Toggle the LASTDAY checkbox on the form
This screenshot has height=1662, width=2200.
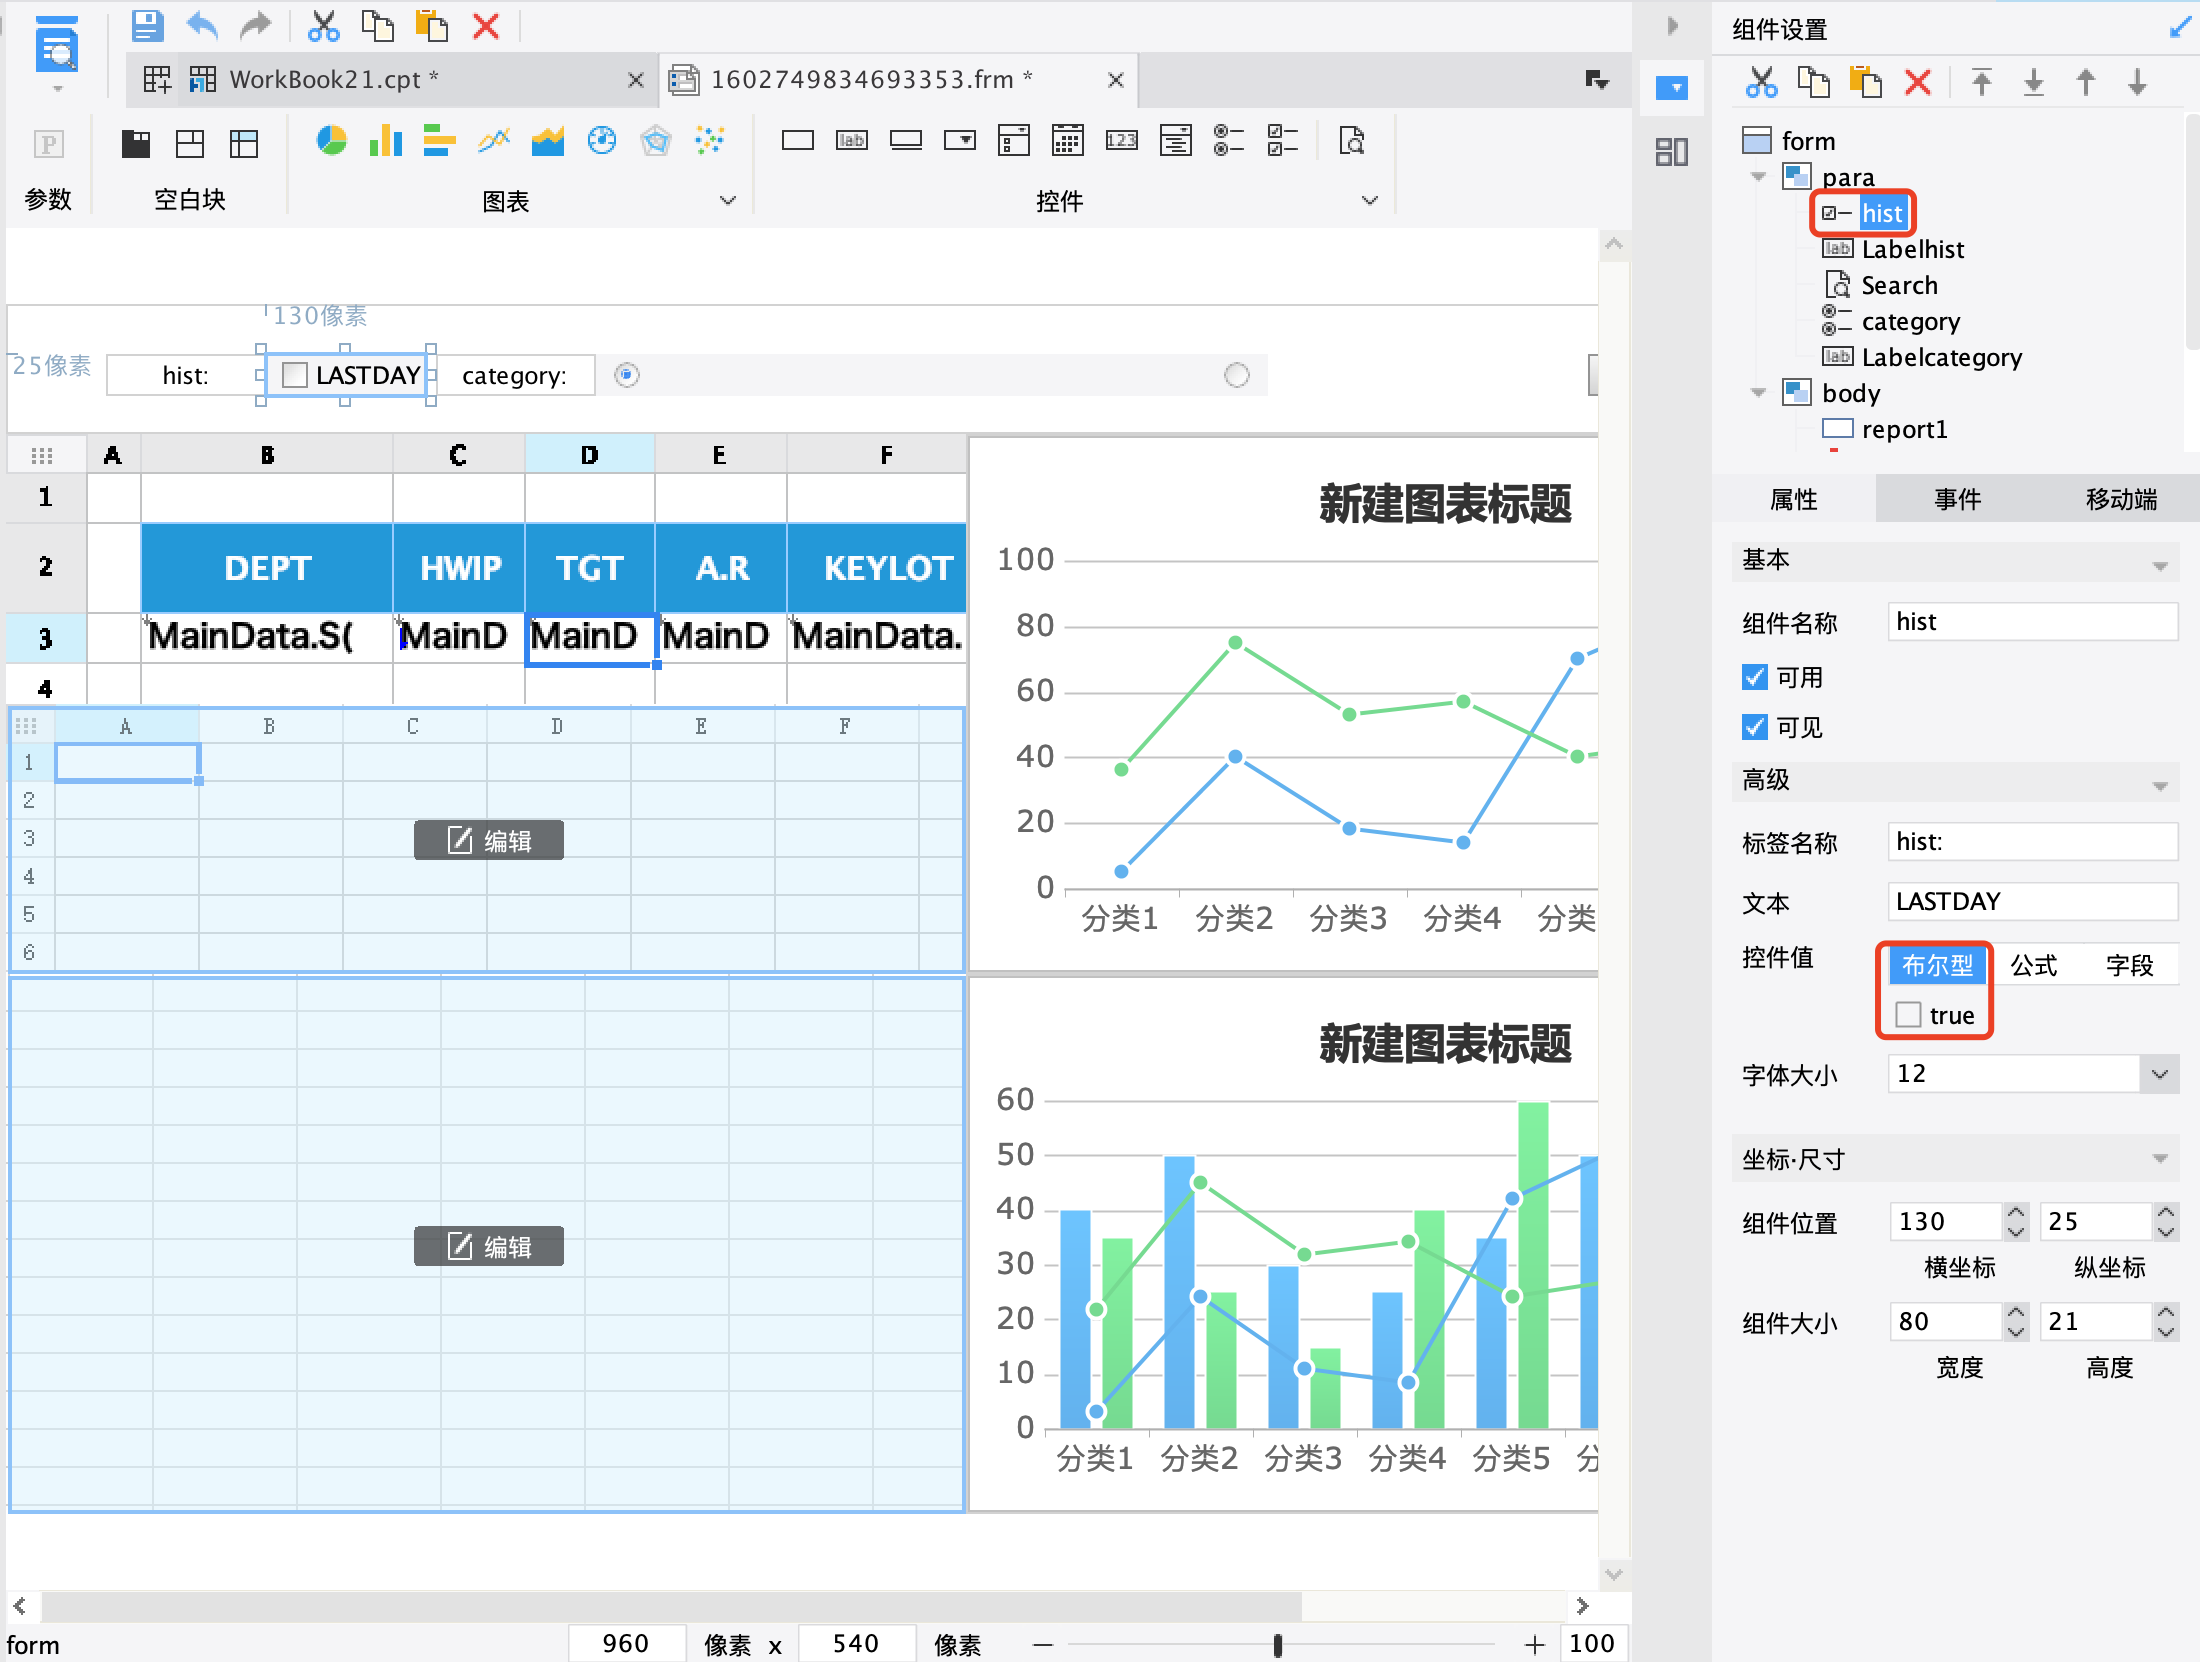coord(294,375)
